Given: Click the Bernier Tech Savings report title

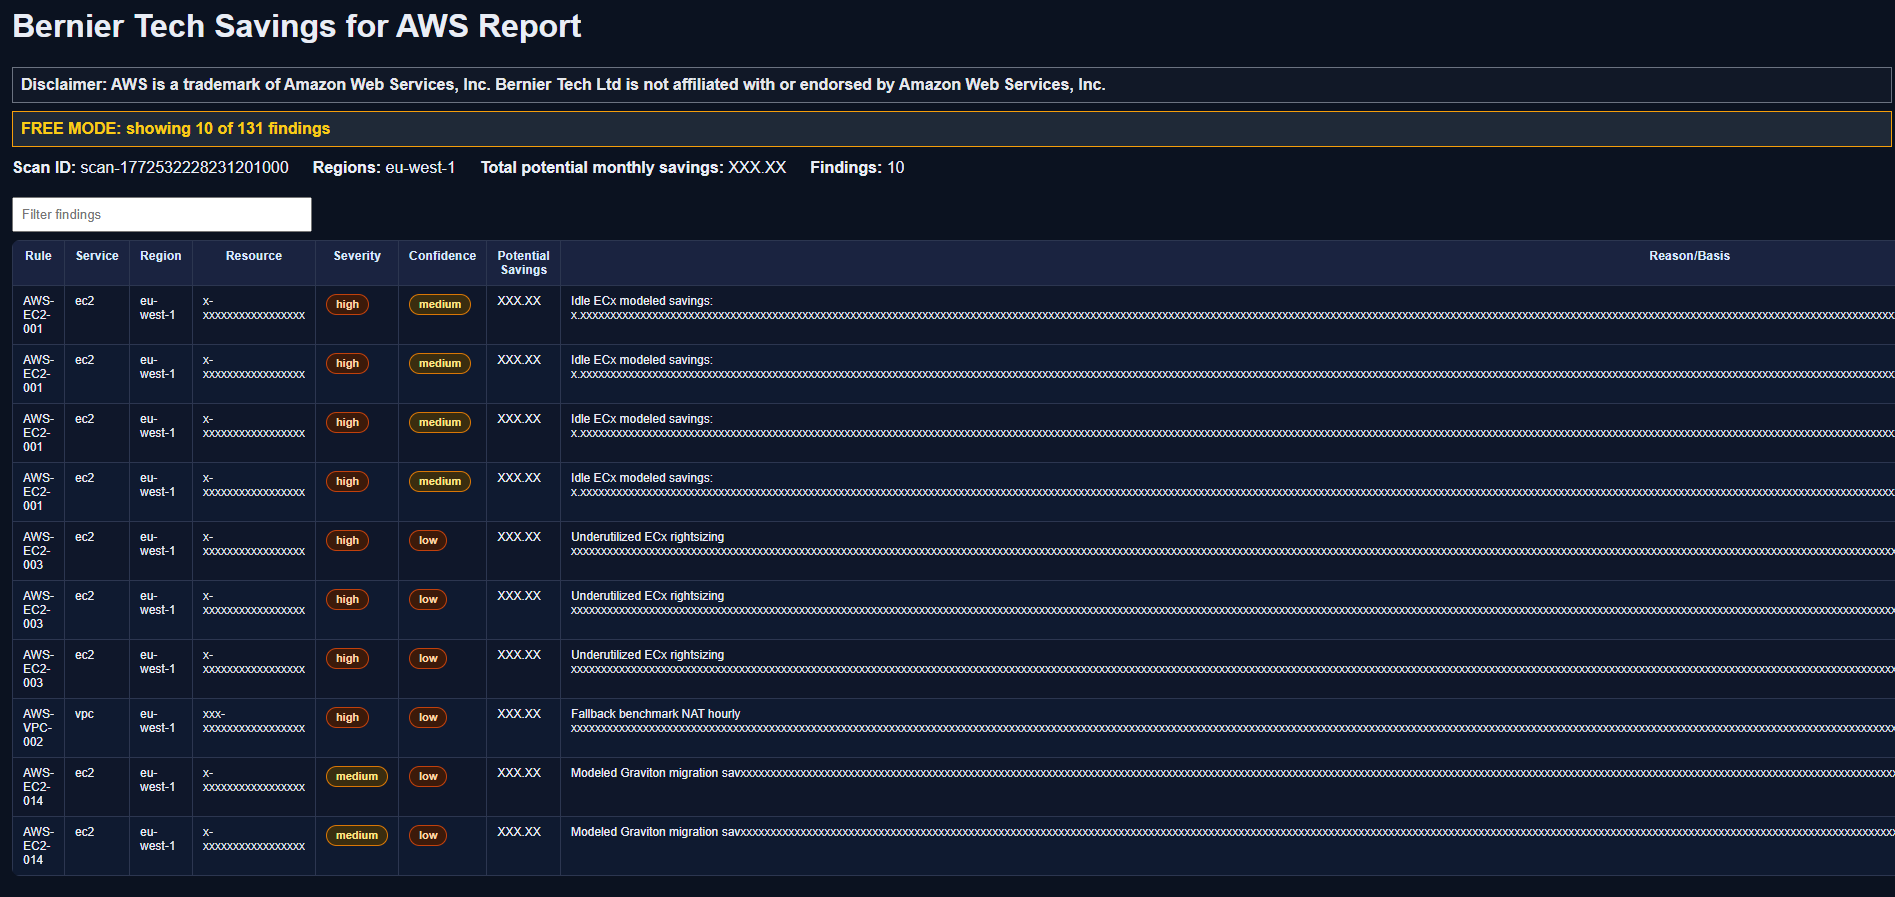Looking at the screenshot, I should tap(297, 26).
